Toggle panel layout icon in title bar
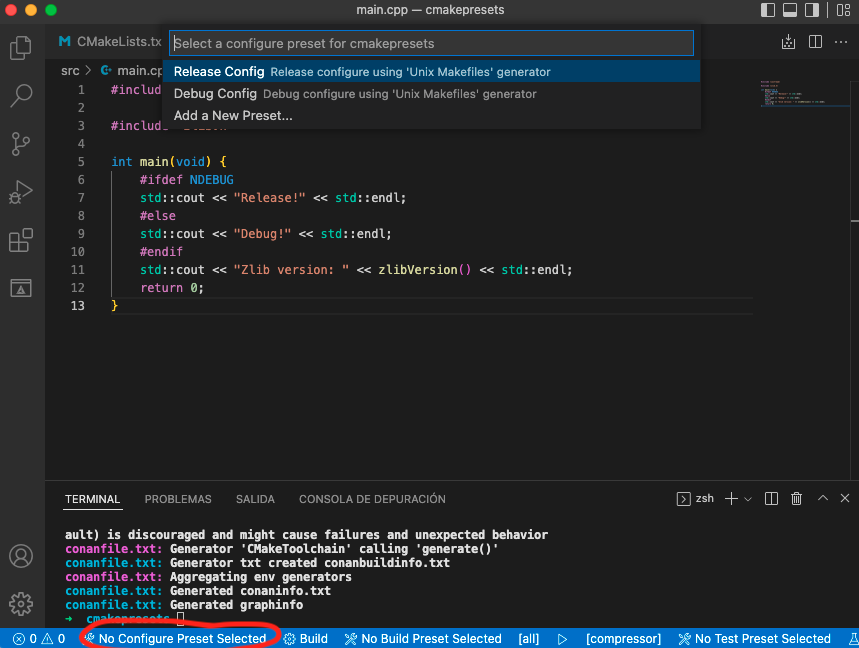 (789, 10)
